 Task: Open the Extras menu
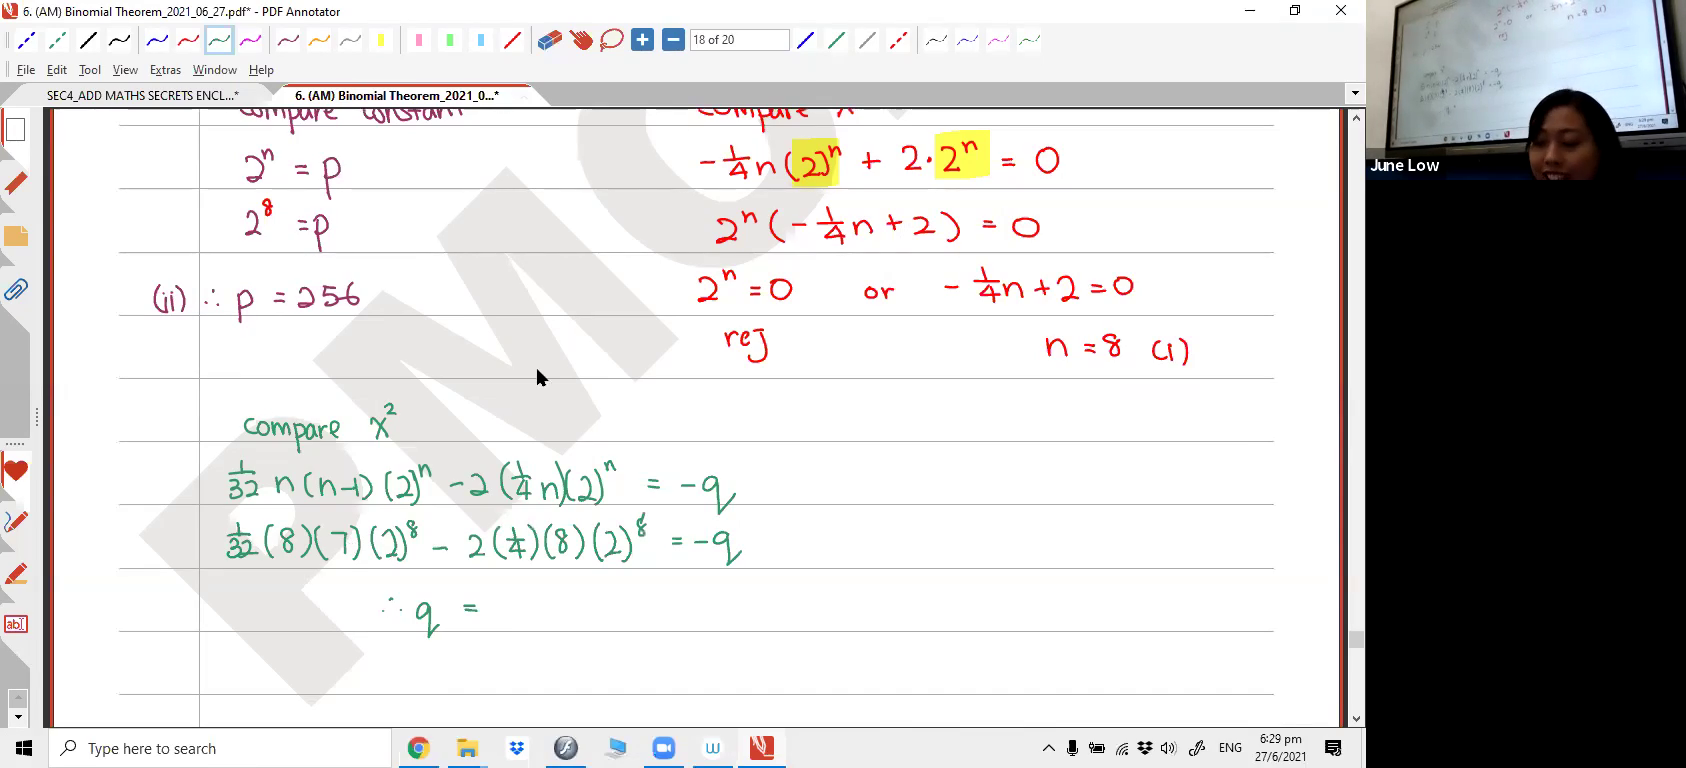[x=165, y=70]
